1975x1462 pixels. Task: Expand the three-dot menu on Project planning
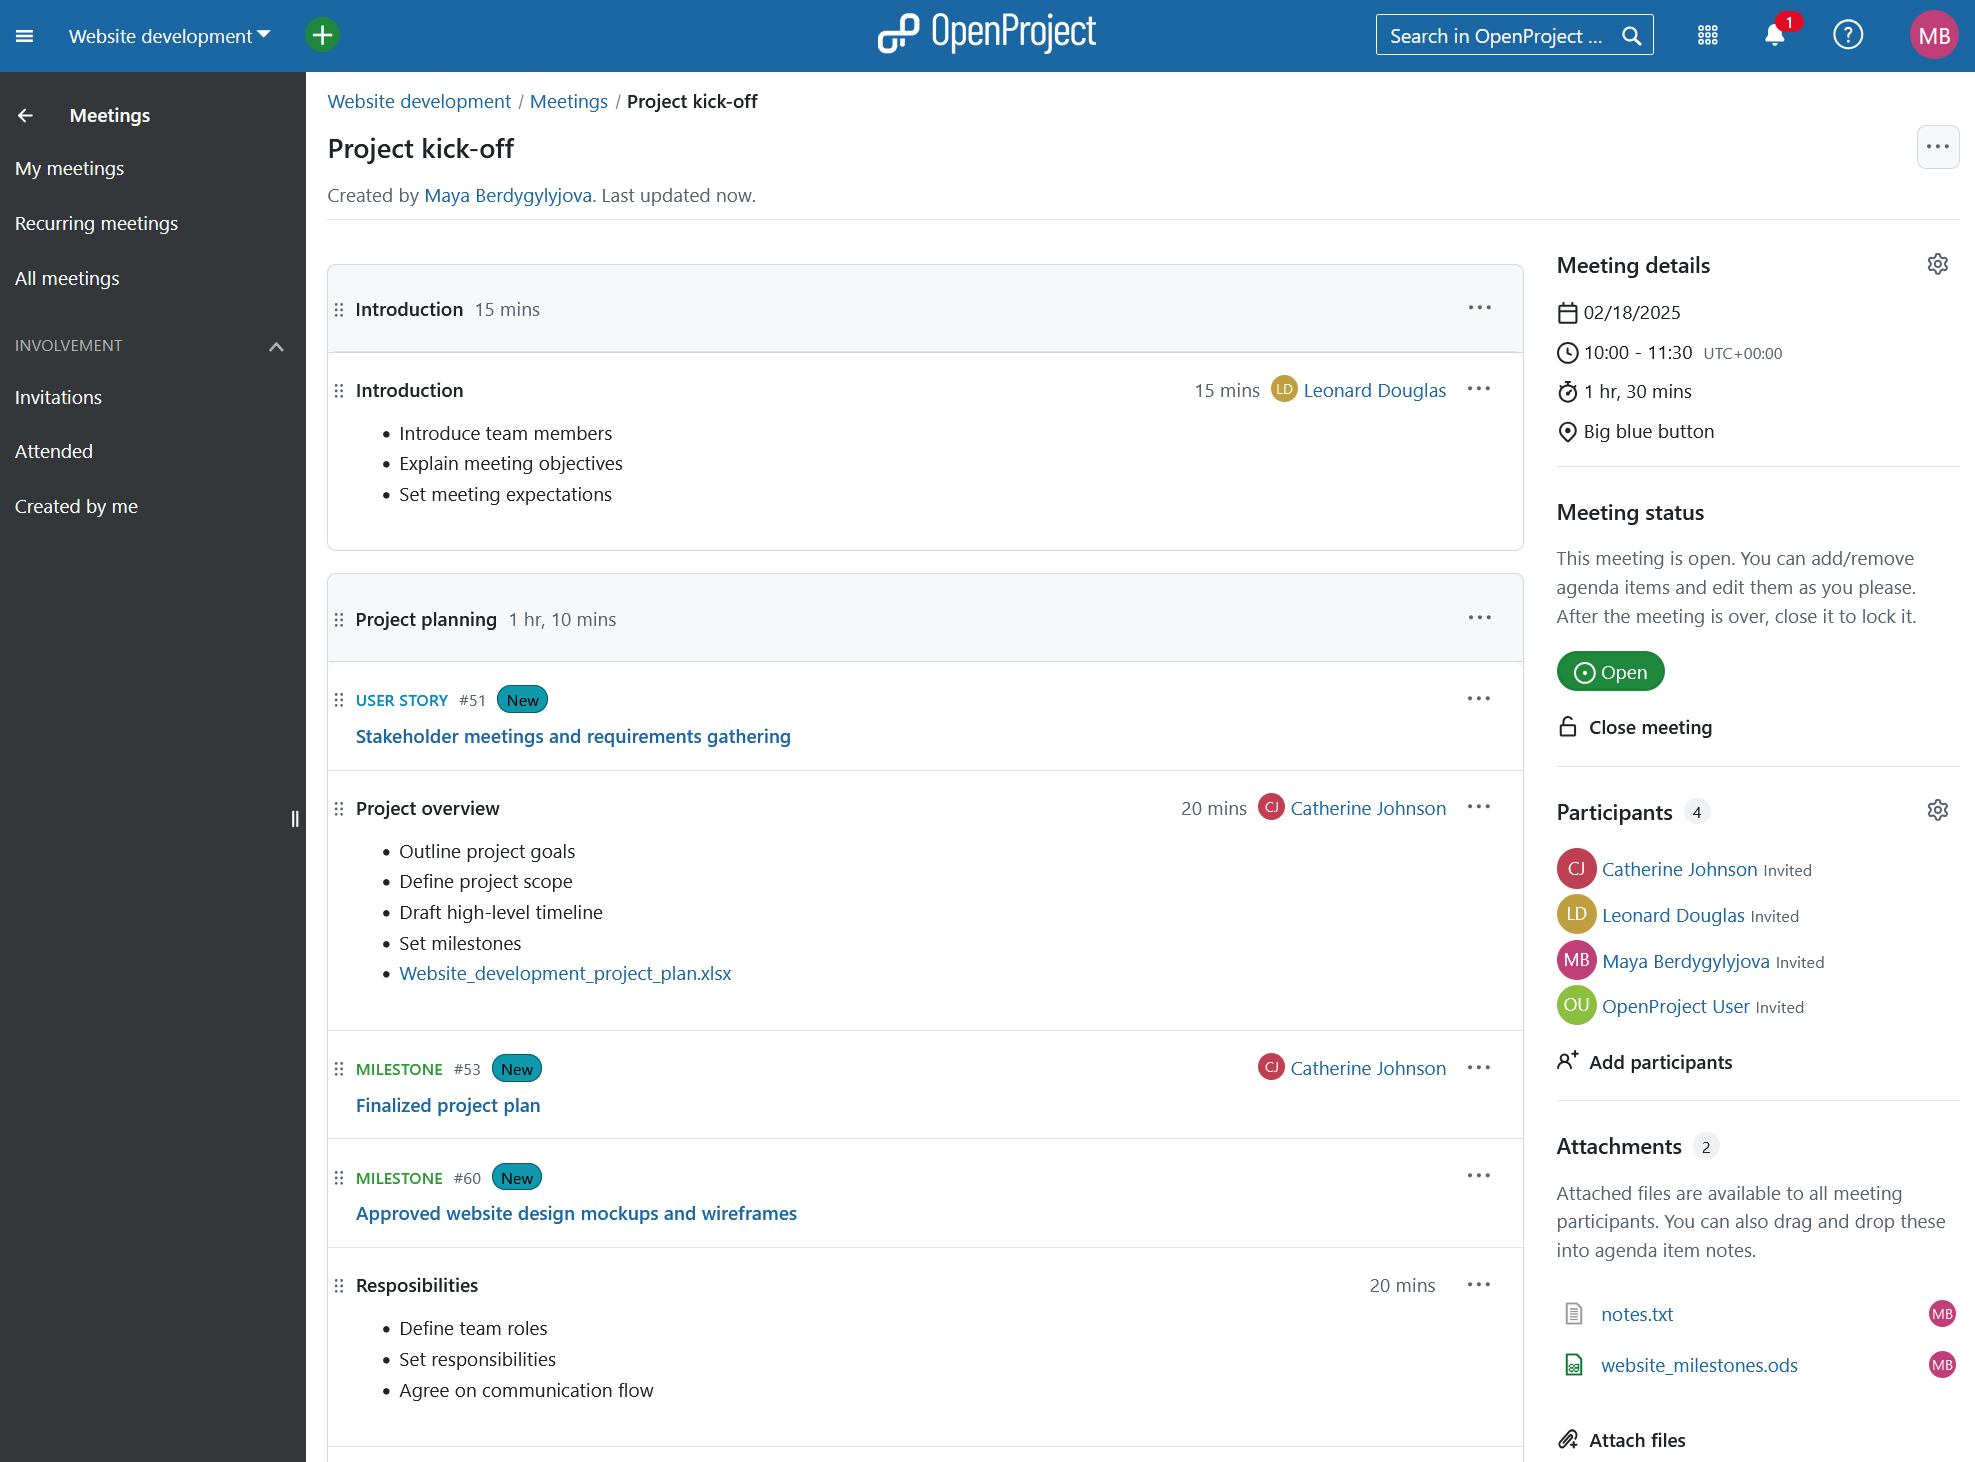(x=1479, y=617)
